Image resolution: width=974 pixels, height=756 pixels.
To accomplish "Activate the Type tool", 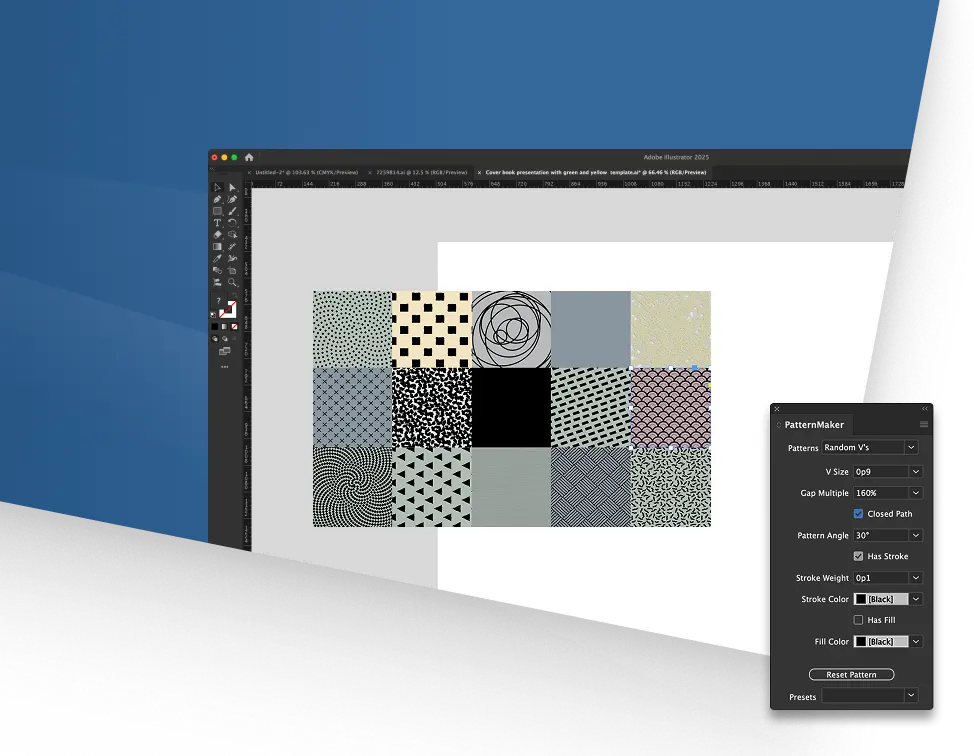I will (217, 223).
